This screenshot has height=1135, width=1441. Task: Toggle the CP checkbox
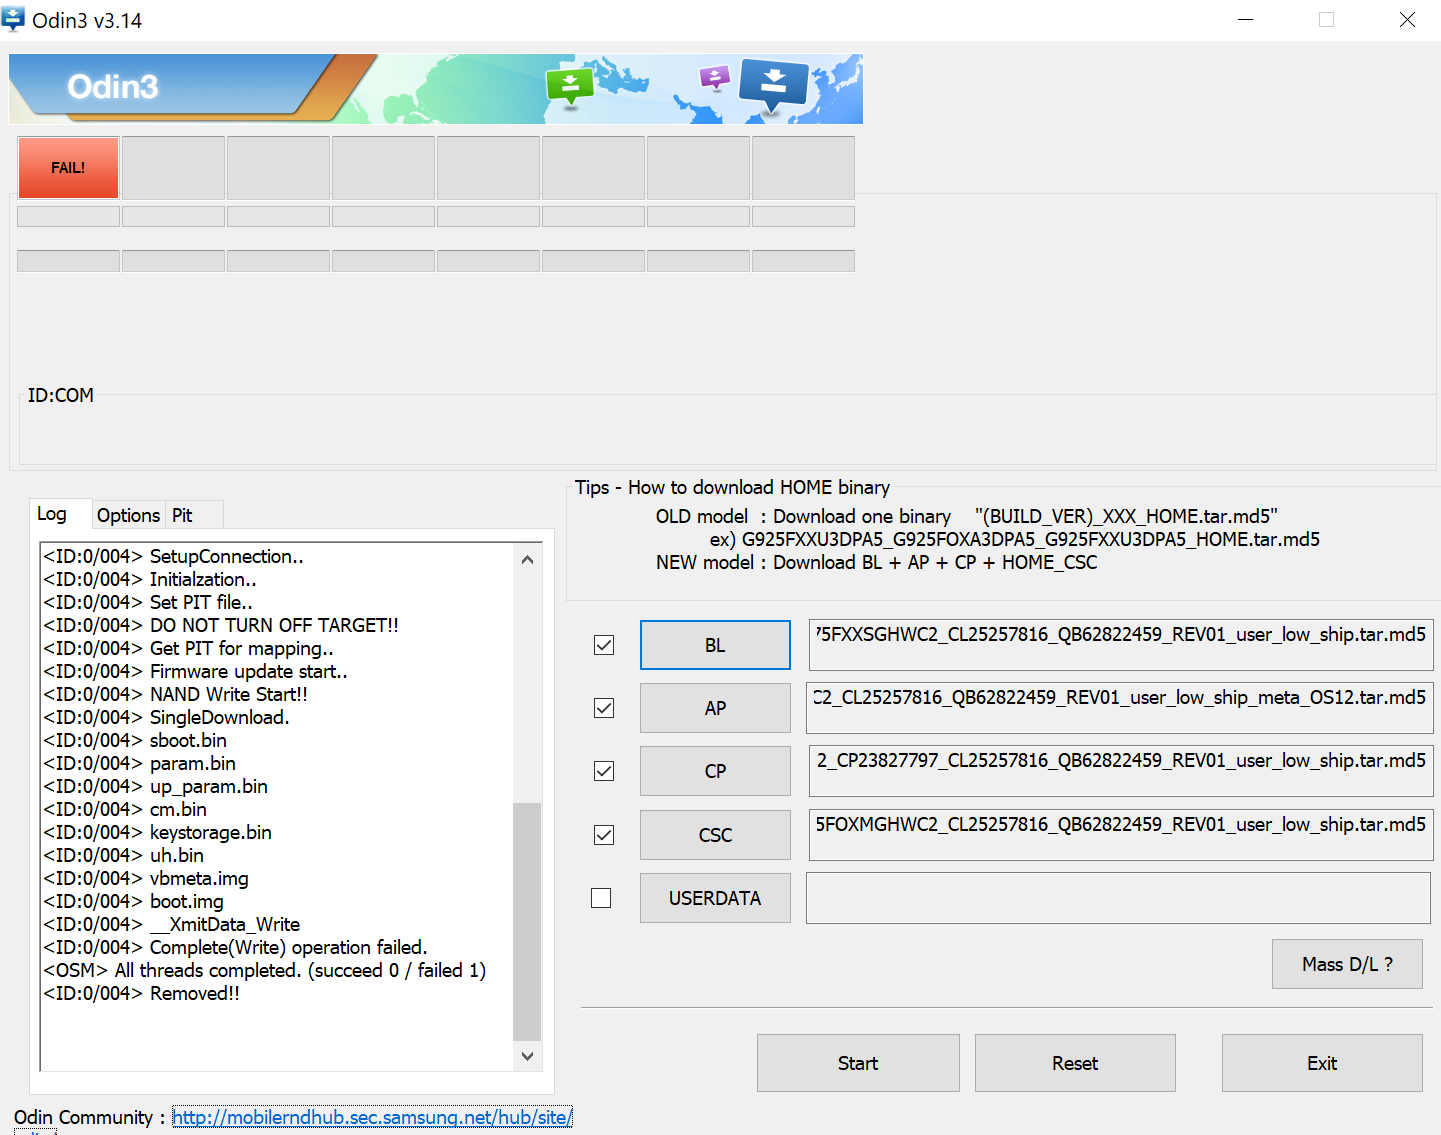click(604, 771)
